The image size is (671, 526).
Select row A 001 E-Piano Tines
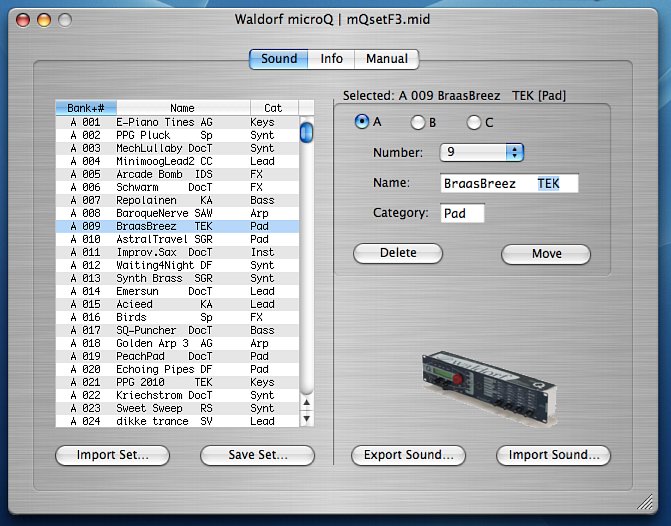(177, 122)
